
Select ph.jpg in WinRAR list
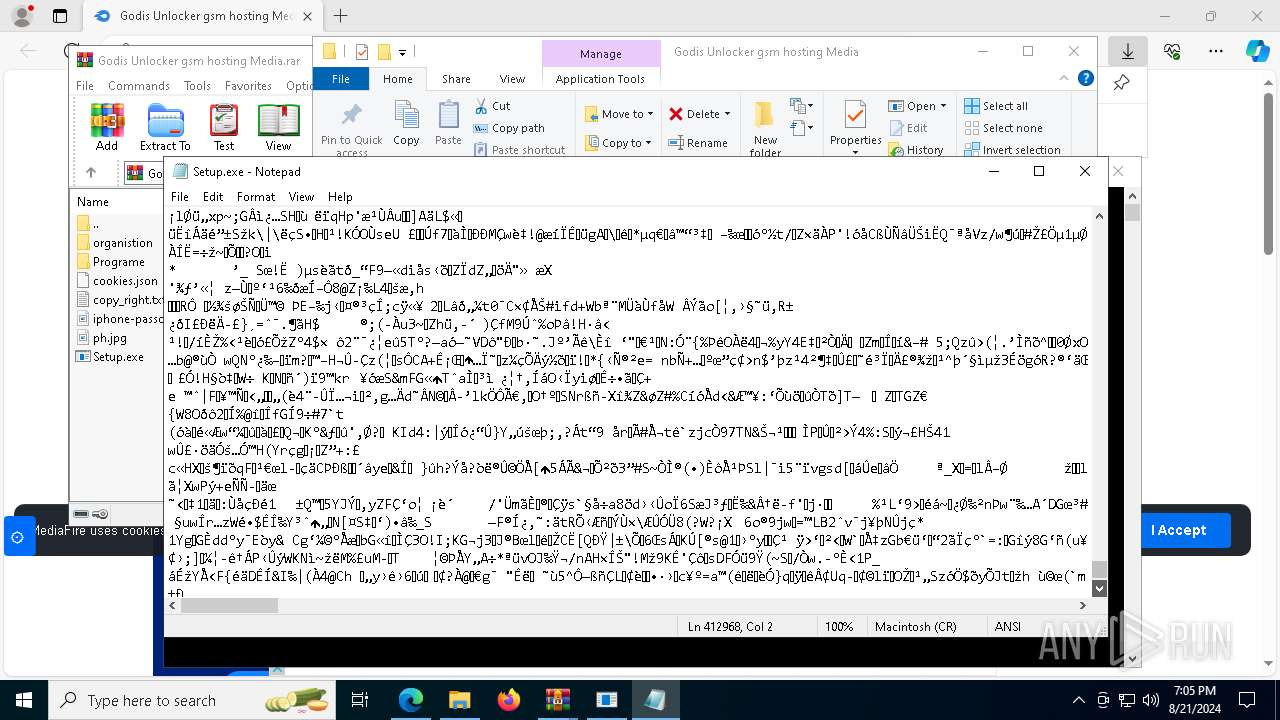pyautogui.click(x=110, y=338)
